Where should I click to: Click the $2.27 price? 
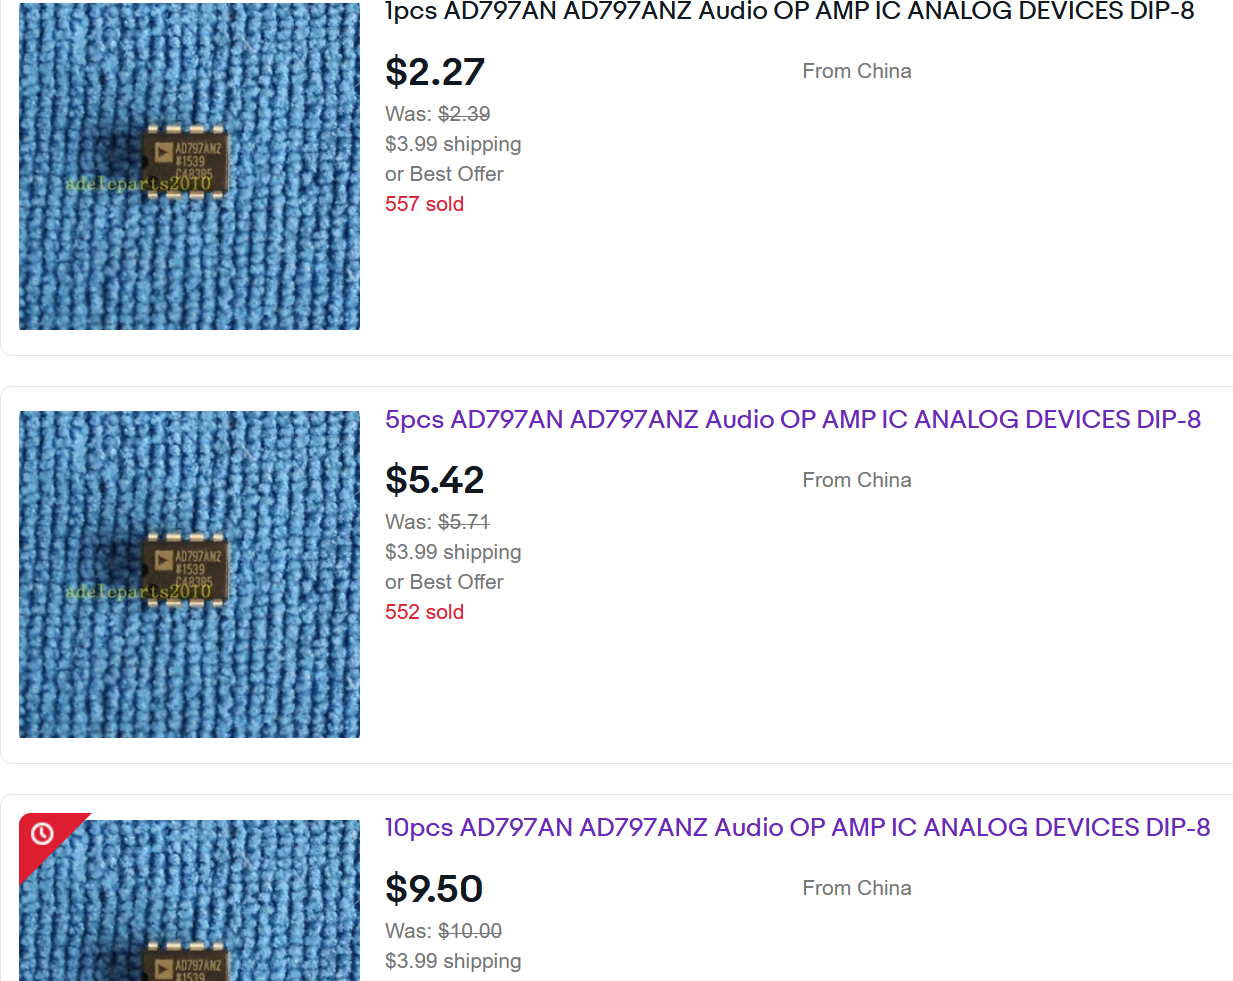pos(435,72)
